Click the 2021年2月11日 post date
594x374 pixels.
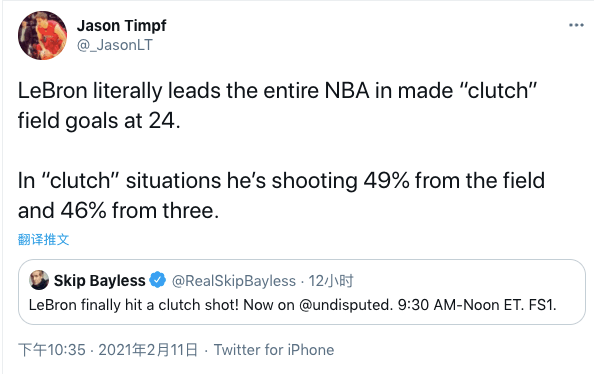pos(148,349)
